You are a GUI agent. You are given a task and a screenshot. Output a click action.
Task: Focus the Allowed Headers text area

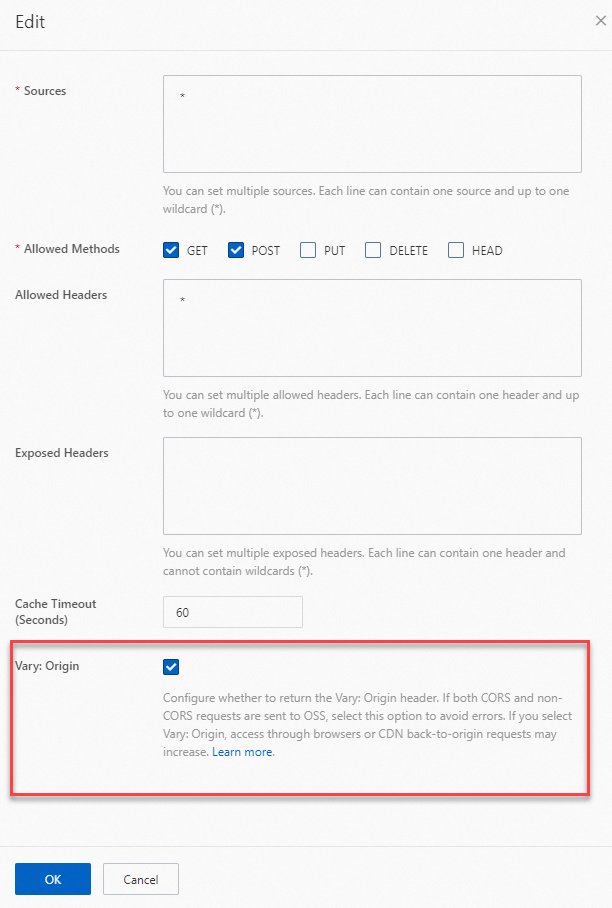tap(372, 328)
